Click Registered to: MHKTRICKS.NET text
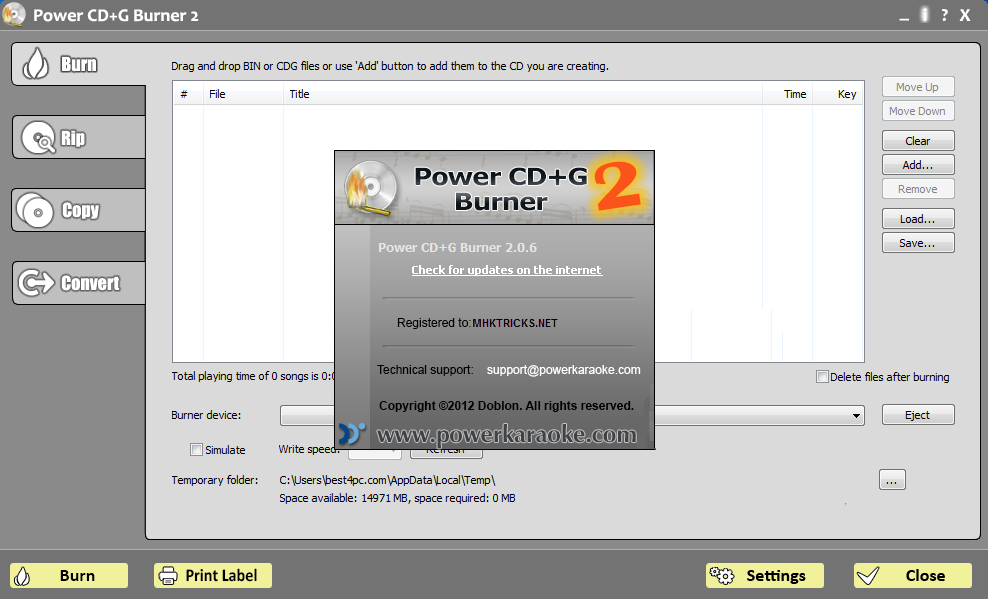 (x=477, y=323)
